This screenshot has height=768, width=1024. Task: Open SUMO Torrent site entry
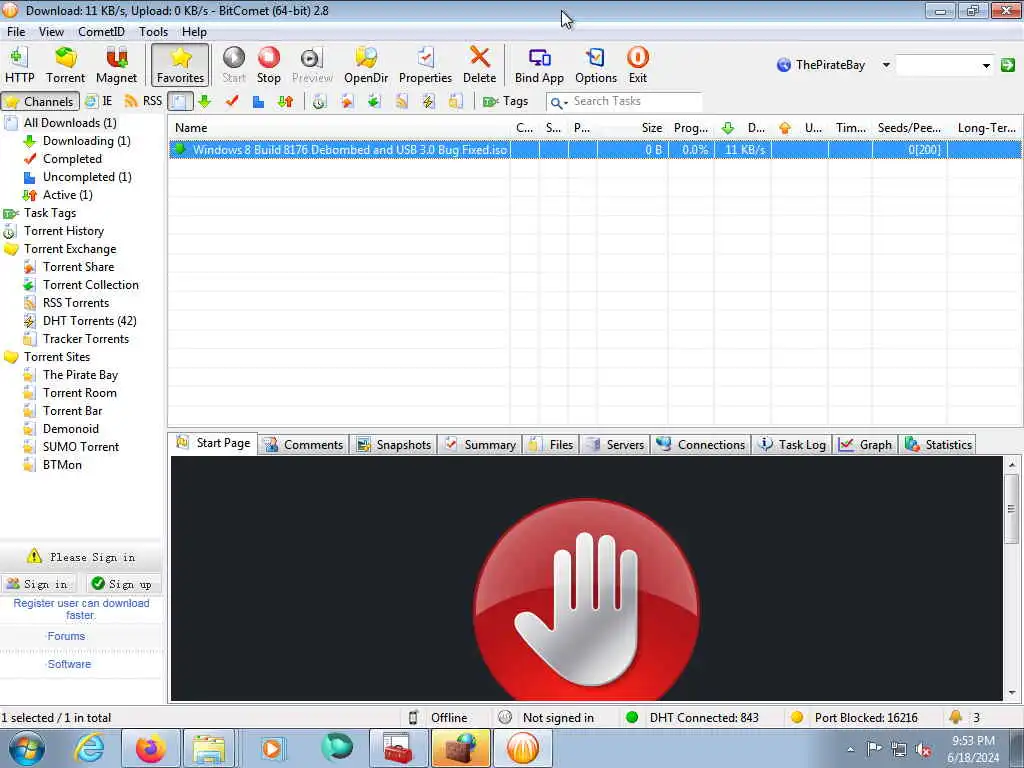click(80, 447)
